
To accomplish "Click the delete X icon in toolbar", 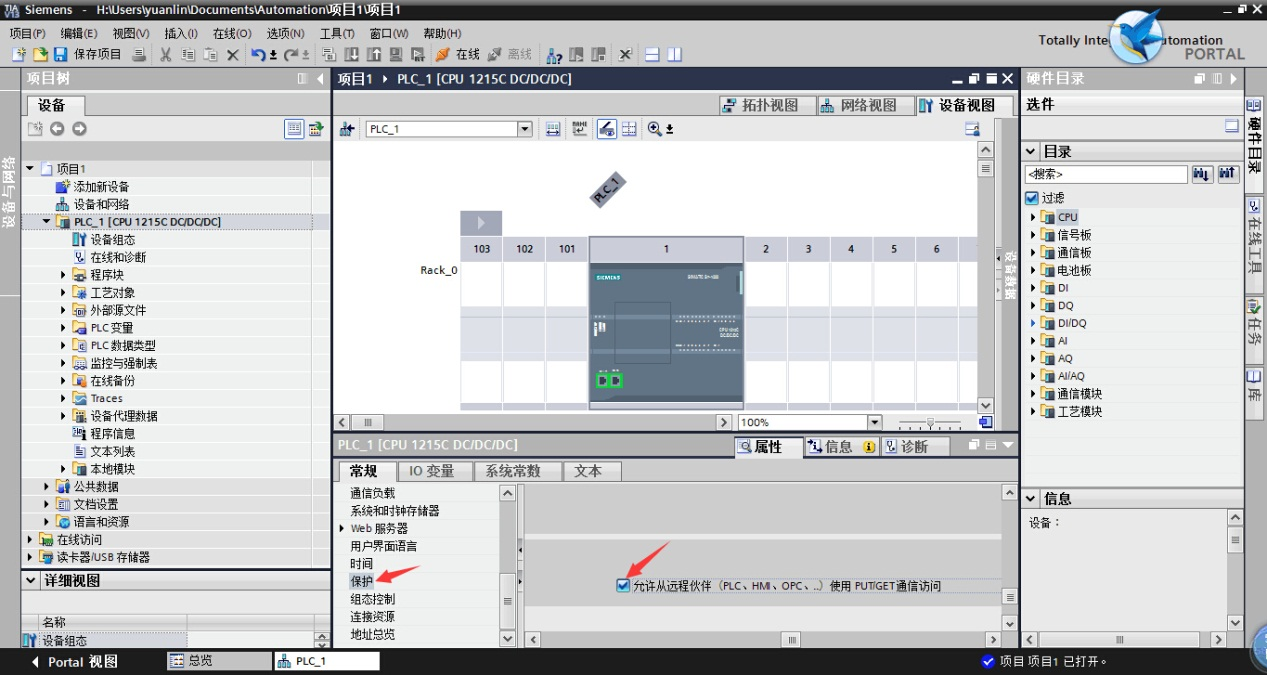I will (x=233, y=54).
